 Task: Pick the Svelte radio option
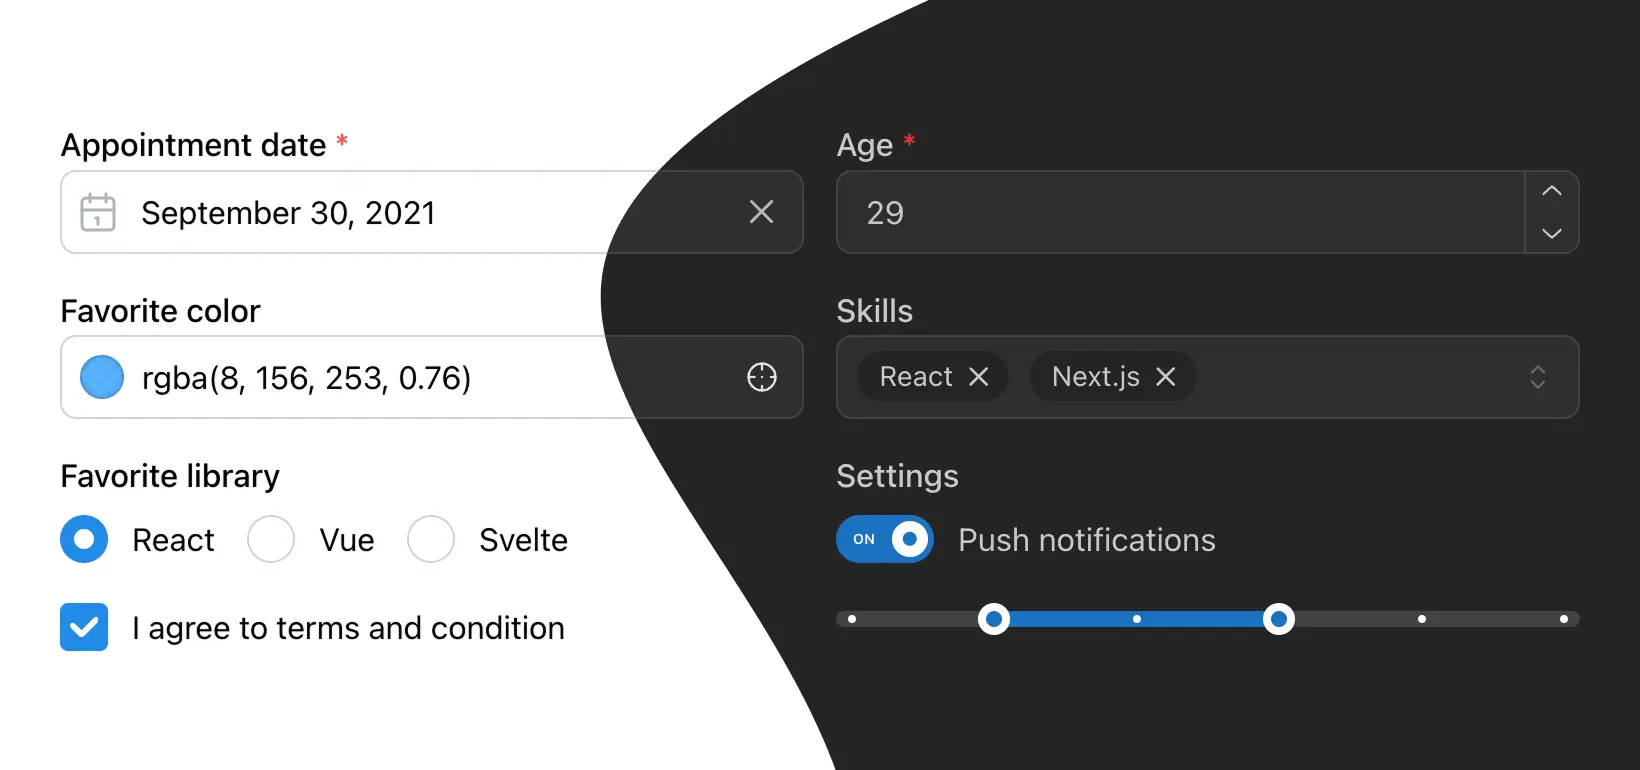click(x=431, y=540)
